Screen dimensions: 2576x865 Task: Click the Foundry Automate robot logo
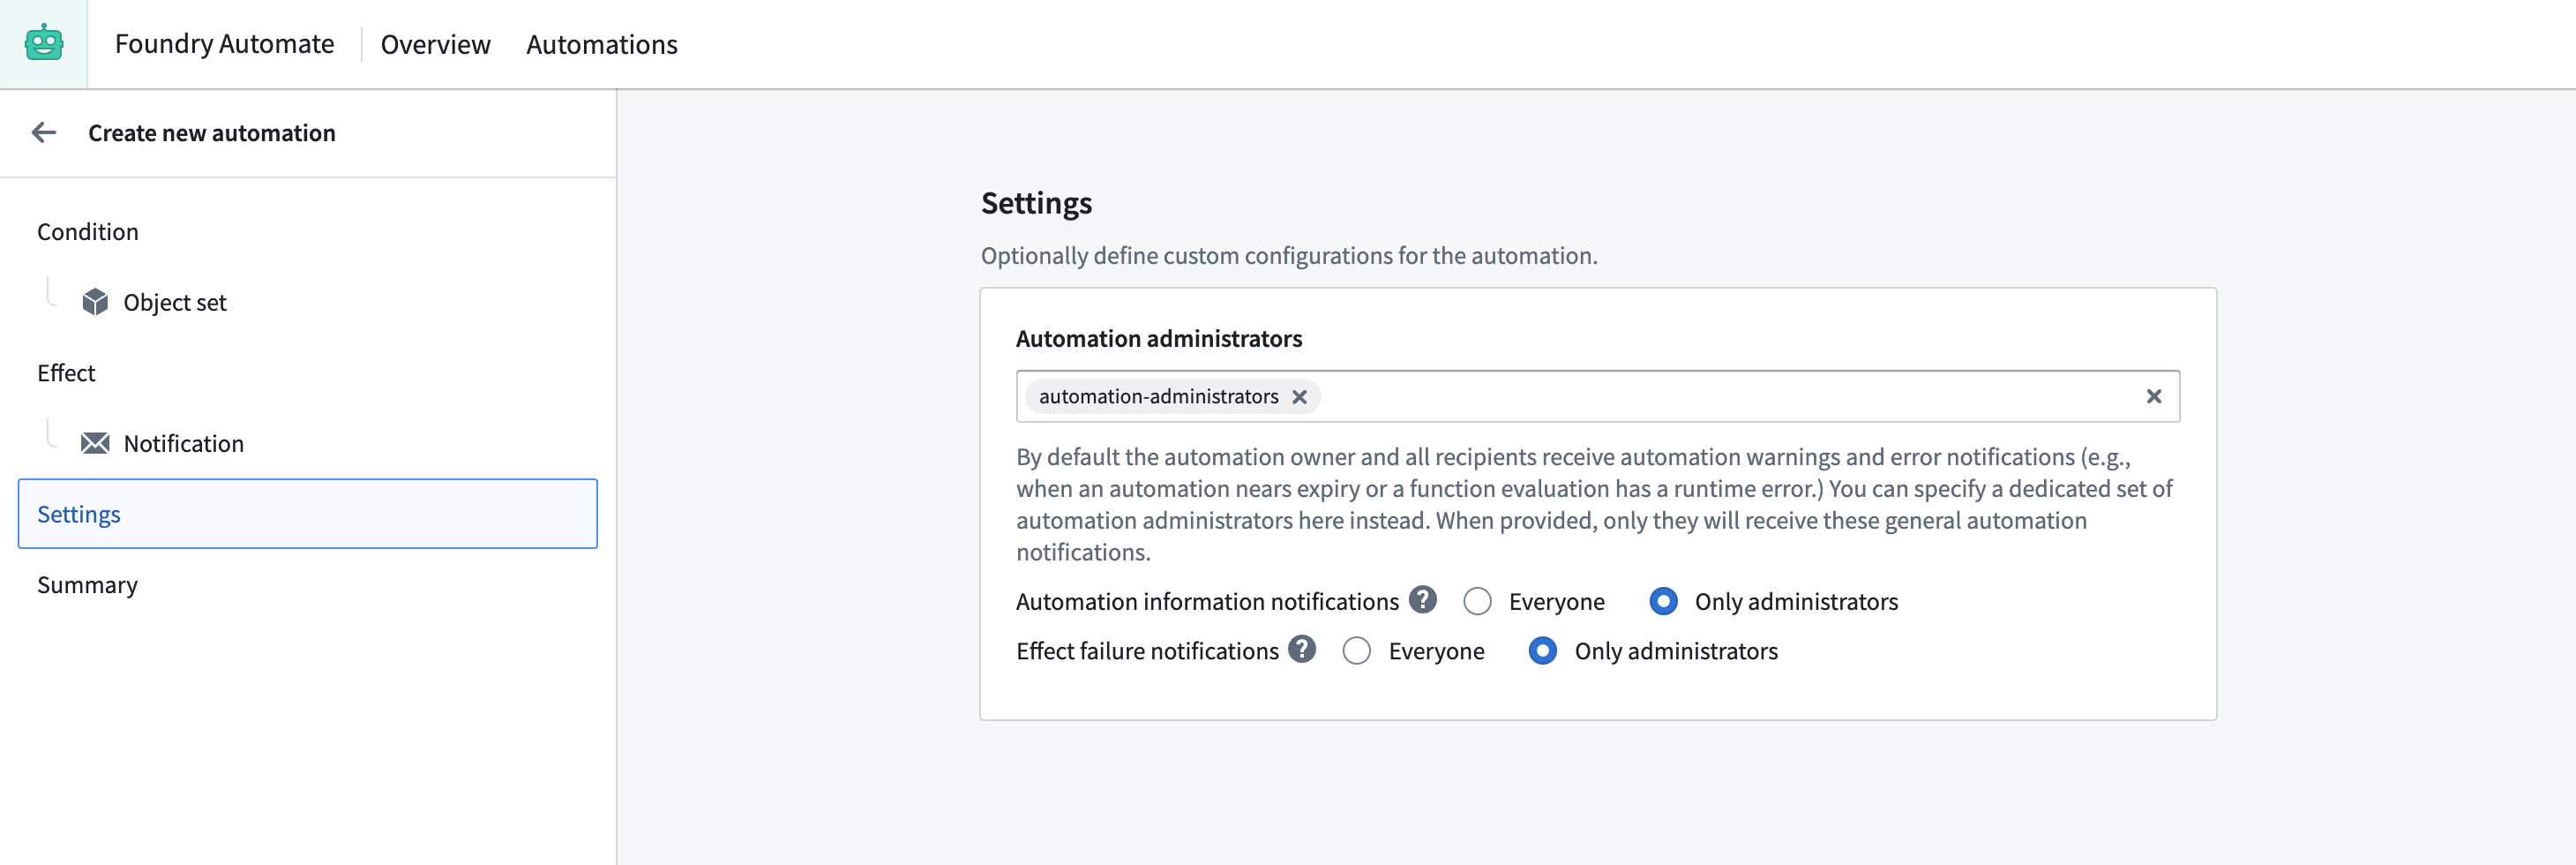[x=44, y=44]
